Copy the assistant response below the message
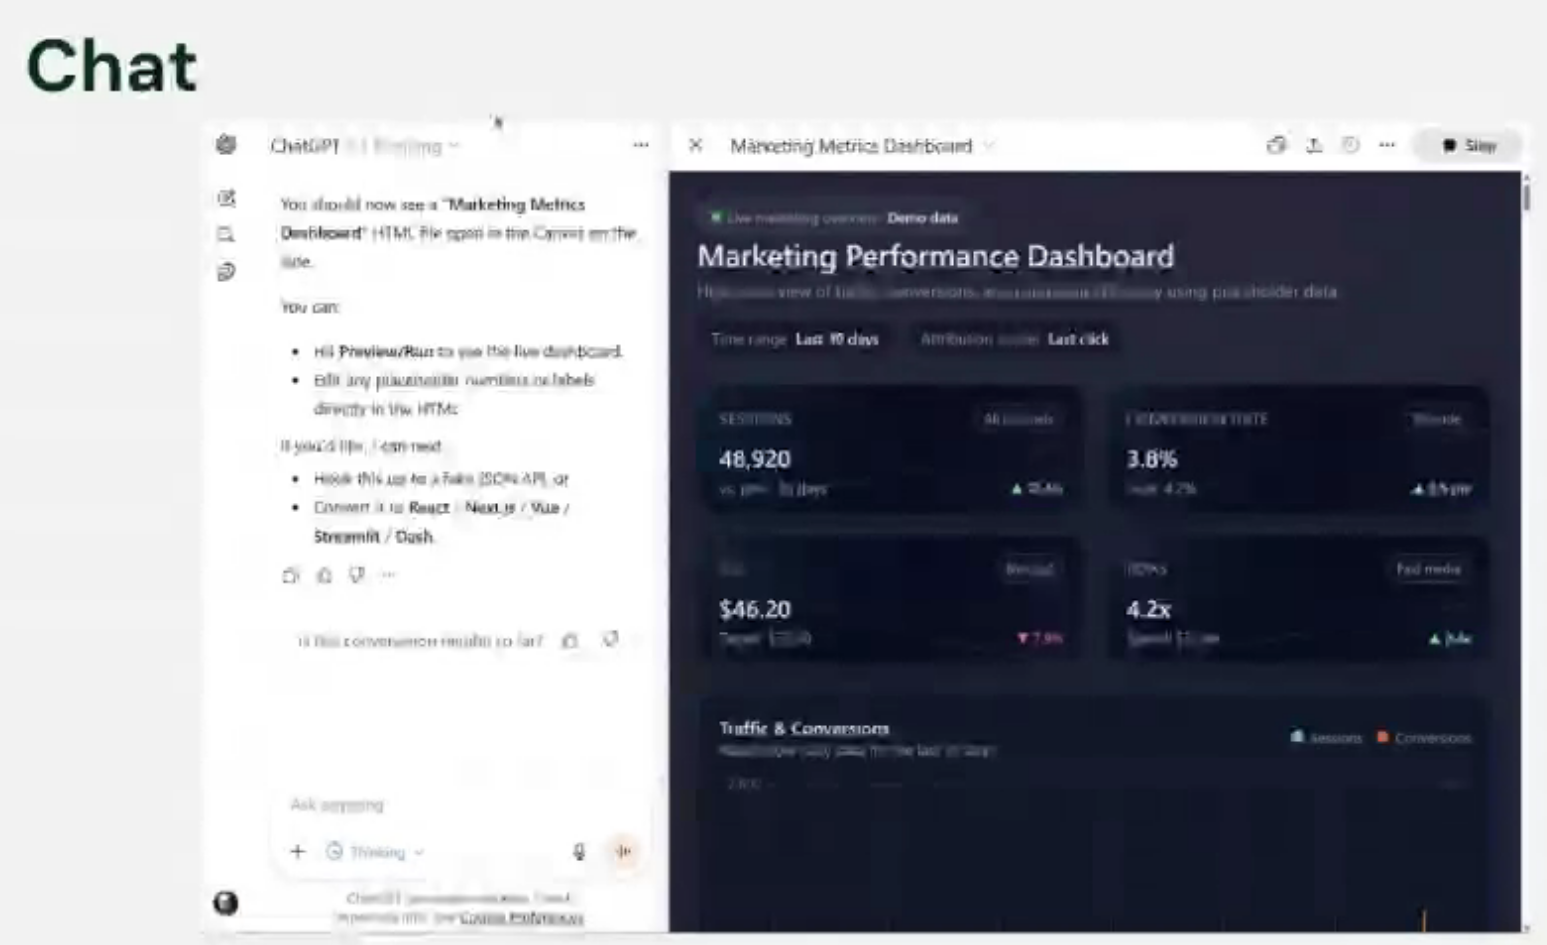Screen dimensions: 1547x945 click(x=290, y=575)
